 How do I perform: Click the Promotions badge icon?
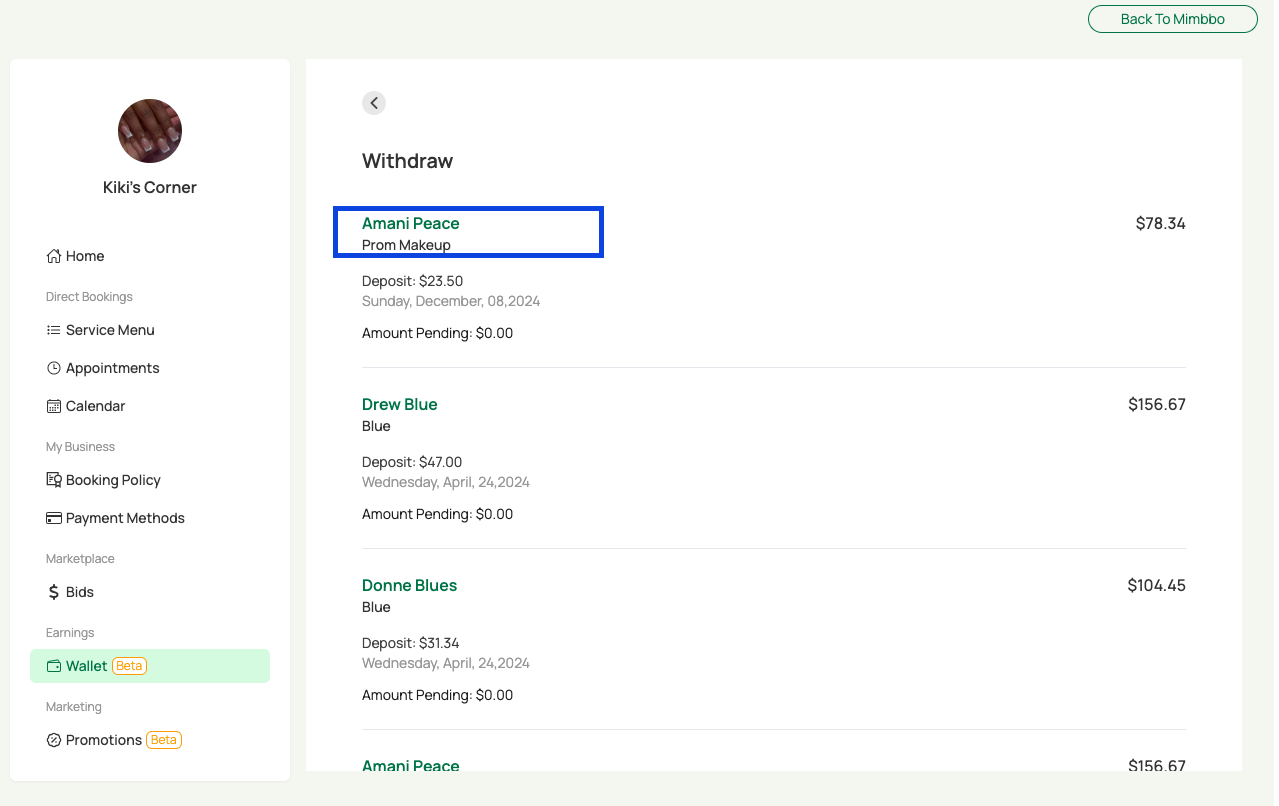[x=54, y=740]
